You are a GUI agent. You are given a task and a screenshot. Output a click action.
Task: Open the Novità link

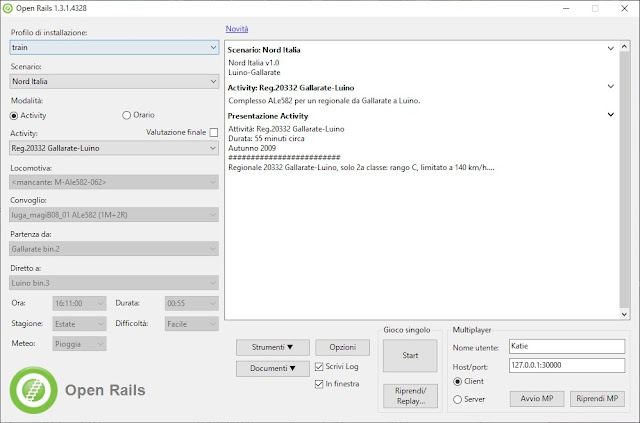click(x=237, y=29)
